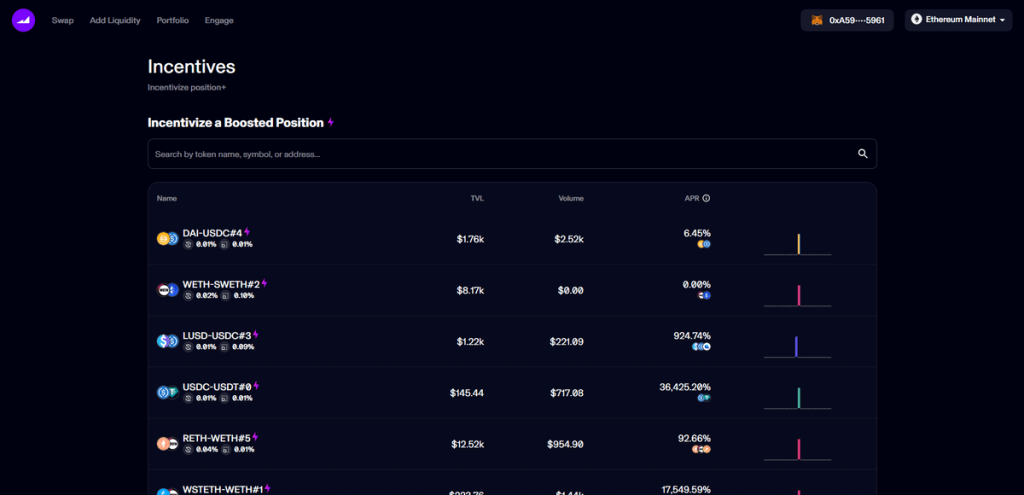Viewport: 1024px width, 495px height.
Task: Open the Swap page
Action: click(x=63, y=20)
